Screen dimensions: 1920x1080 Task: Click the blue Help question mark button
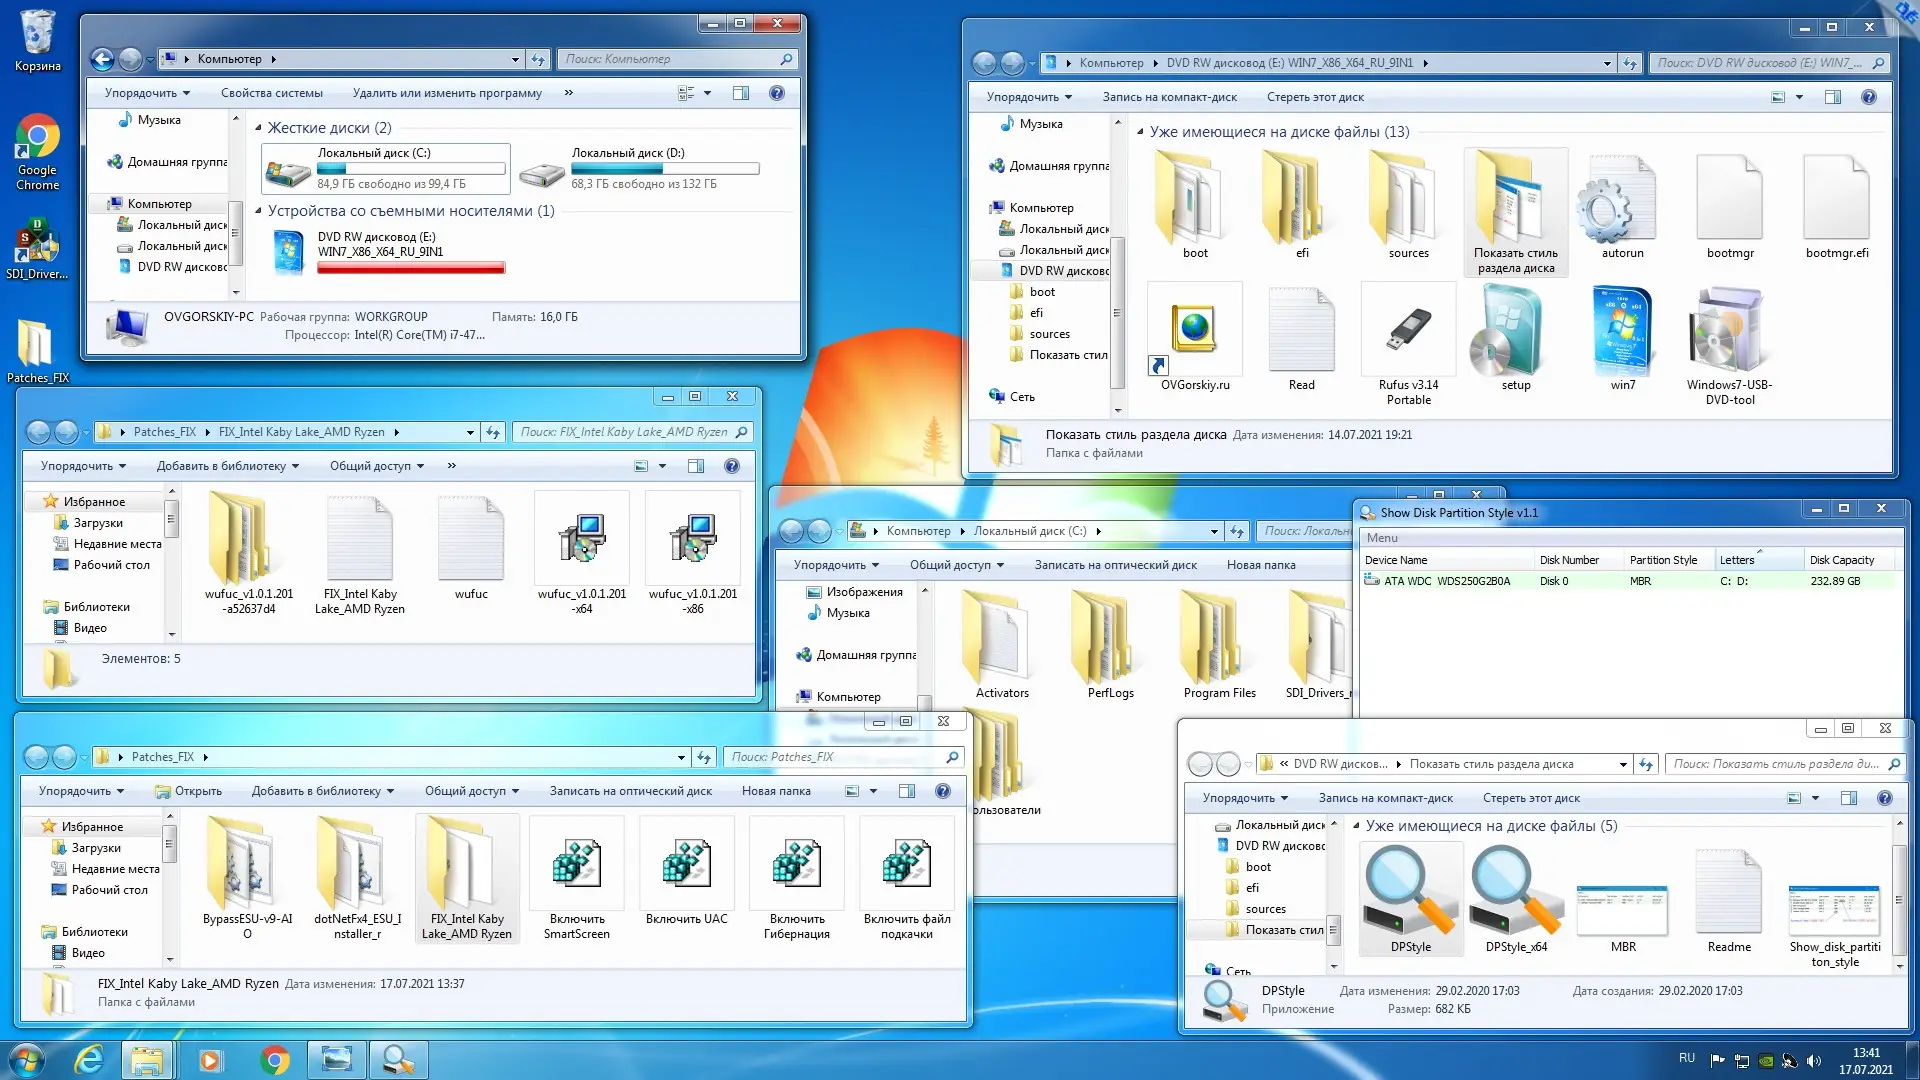point(777,93)
